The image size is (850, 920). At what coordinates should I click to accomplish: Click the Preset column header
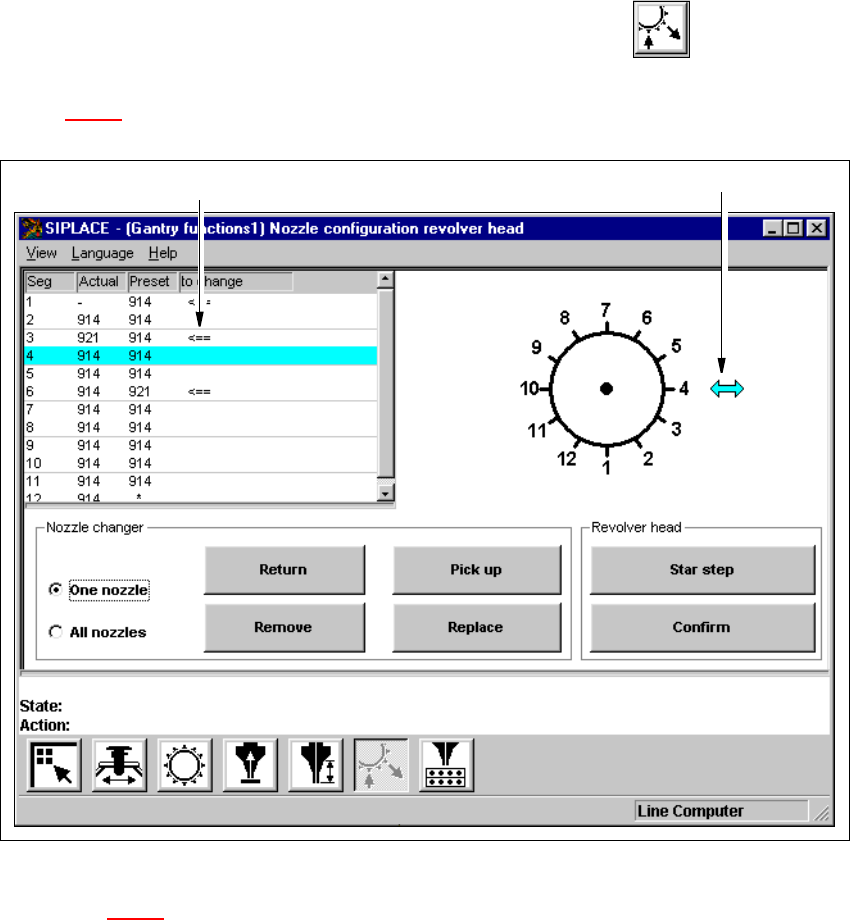pos(153,282)
